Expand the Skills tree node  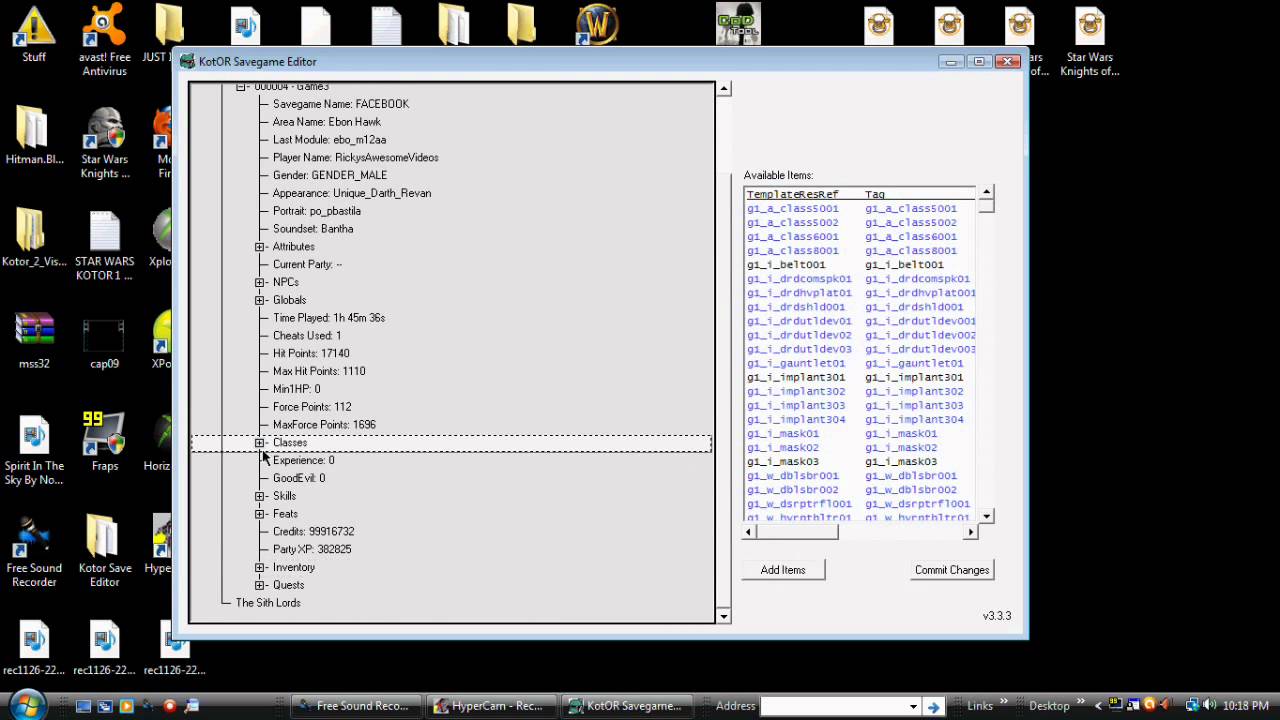click(x=260, y=496)
